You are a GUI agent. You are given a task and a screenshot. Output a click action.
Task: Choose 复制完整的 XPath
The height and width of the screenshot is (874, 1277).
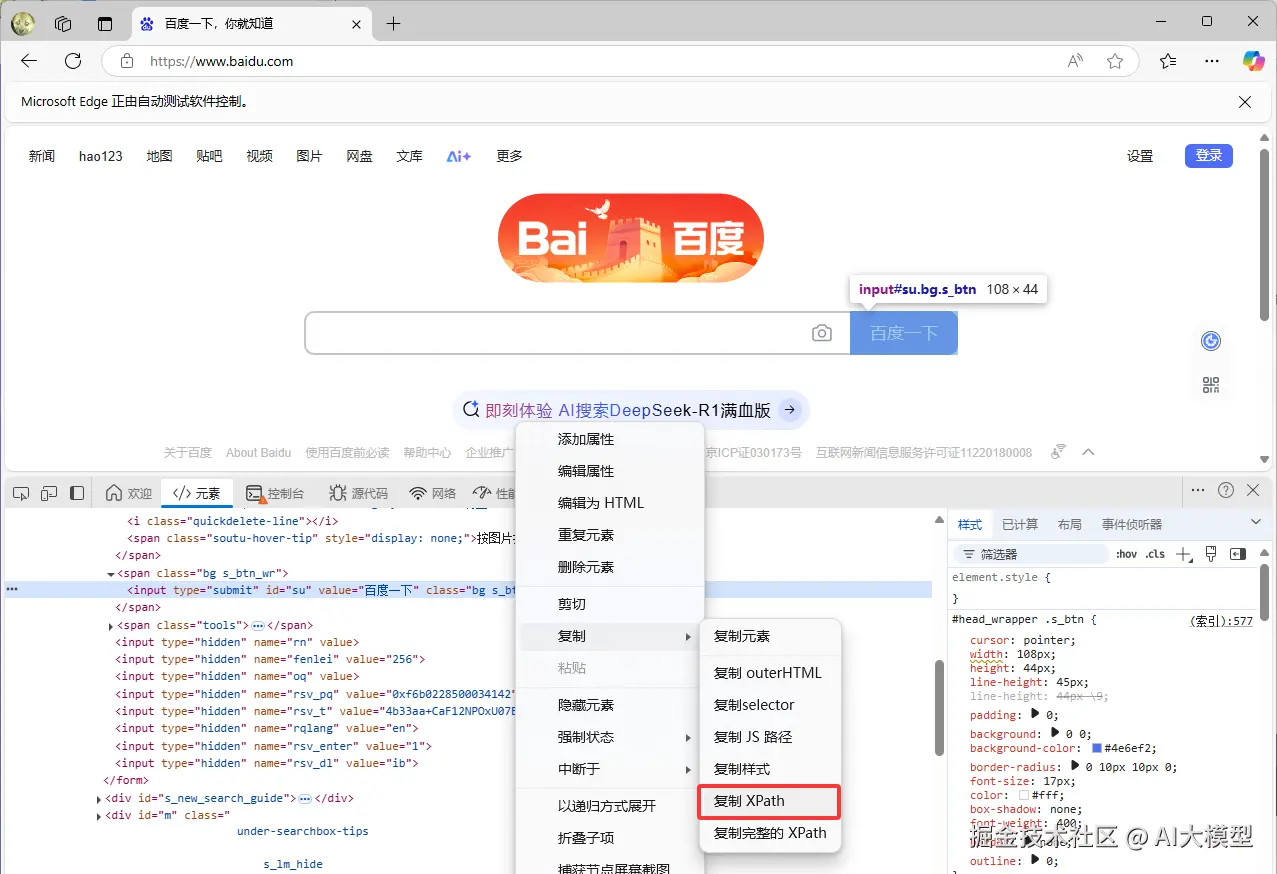pos(770,833)
